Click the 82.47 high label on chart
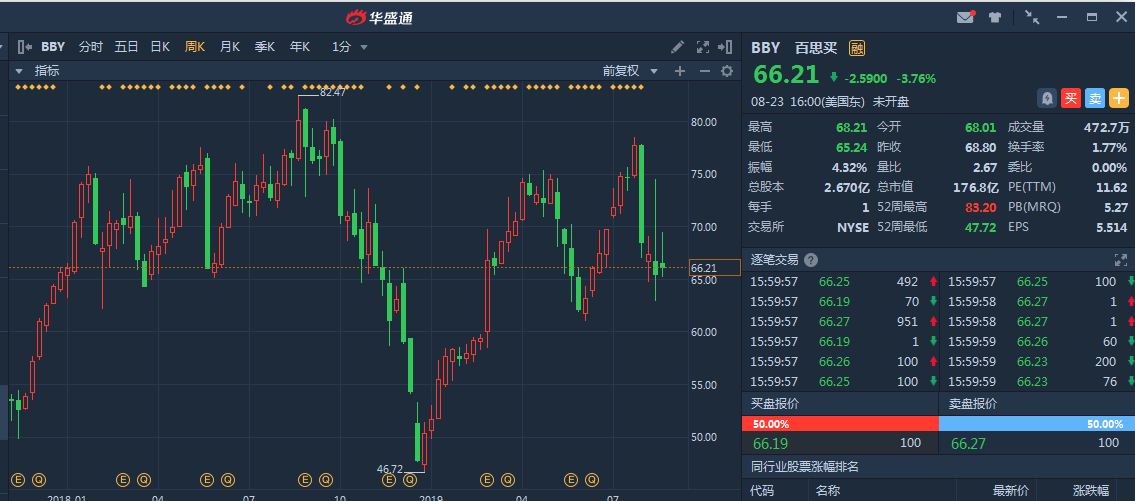 [332, 93]
